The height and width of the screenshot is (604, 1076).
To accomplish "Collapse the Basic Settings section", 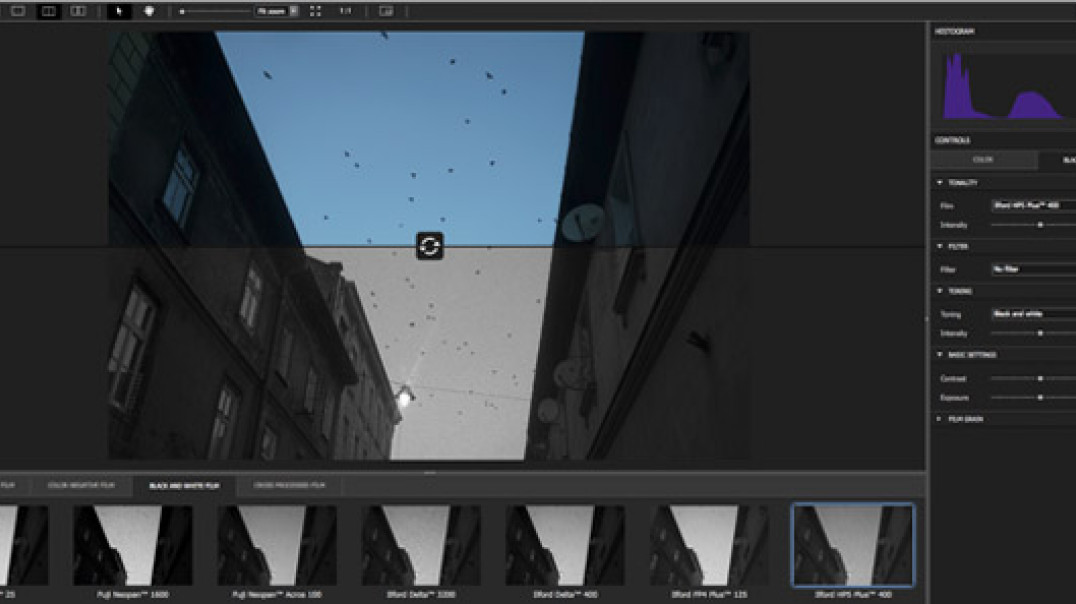I will tap(939, 355).
